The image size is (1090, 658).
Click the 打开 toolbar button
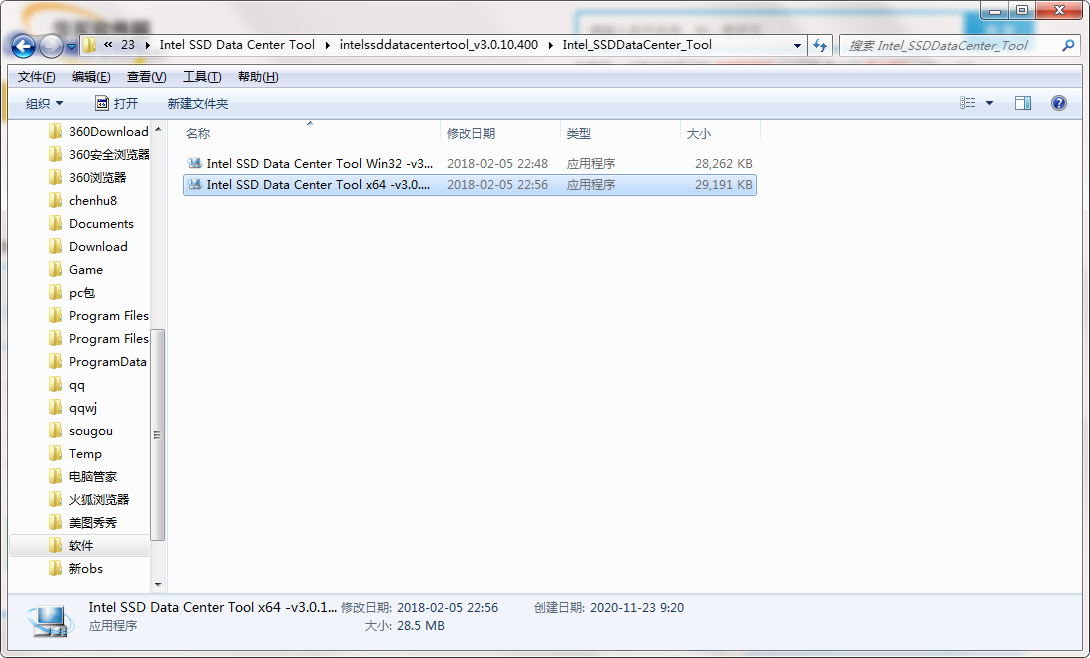tap(117, 104)
